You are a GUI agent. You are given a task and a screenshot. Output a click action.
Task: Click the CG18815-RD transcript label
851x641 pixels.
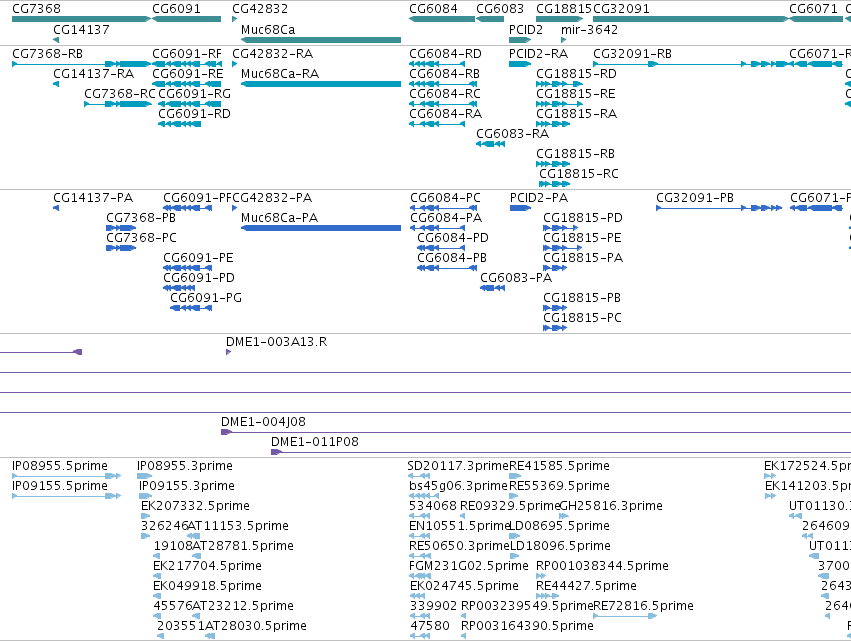tap(576, 74)
